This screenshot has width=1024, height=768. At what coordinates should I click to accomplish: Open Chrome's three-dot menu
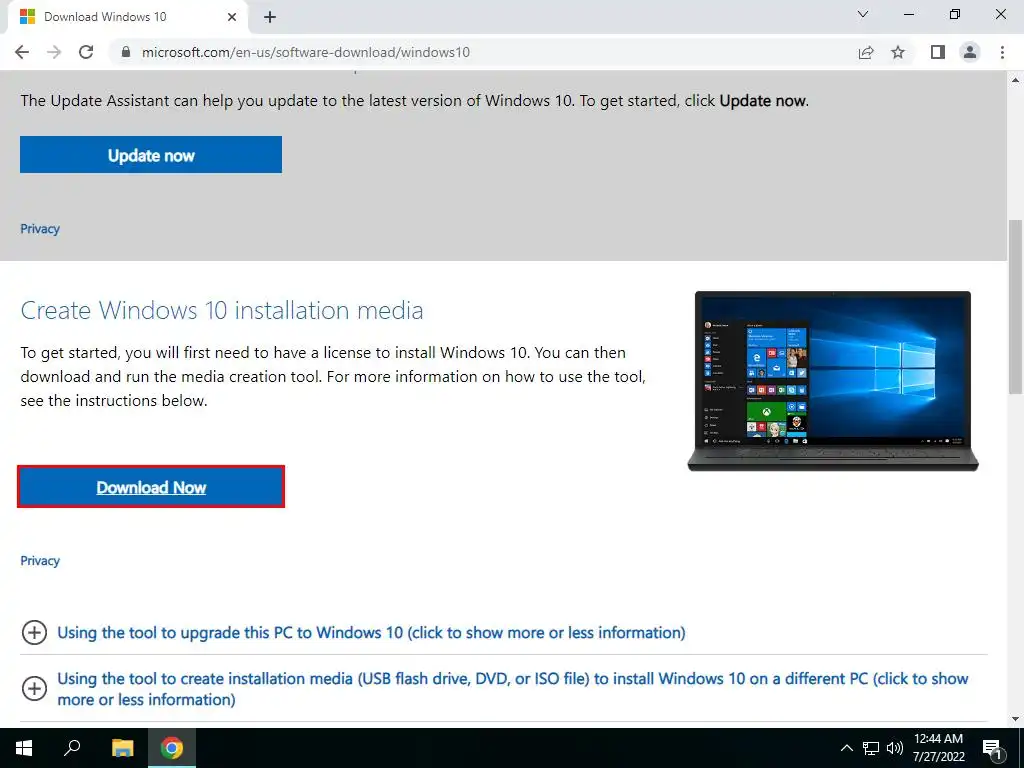coord(1002,52)
